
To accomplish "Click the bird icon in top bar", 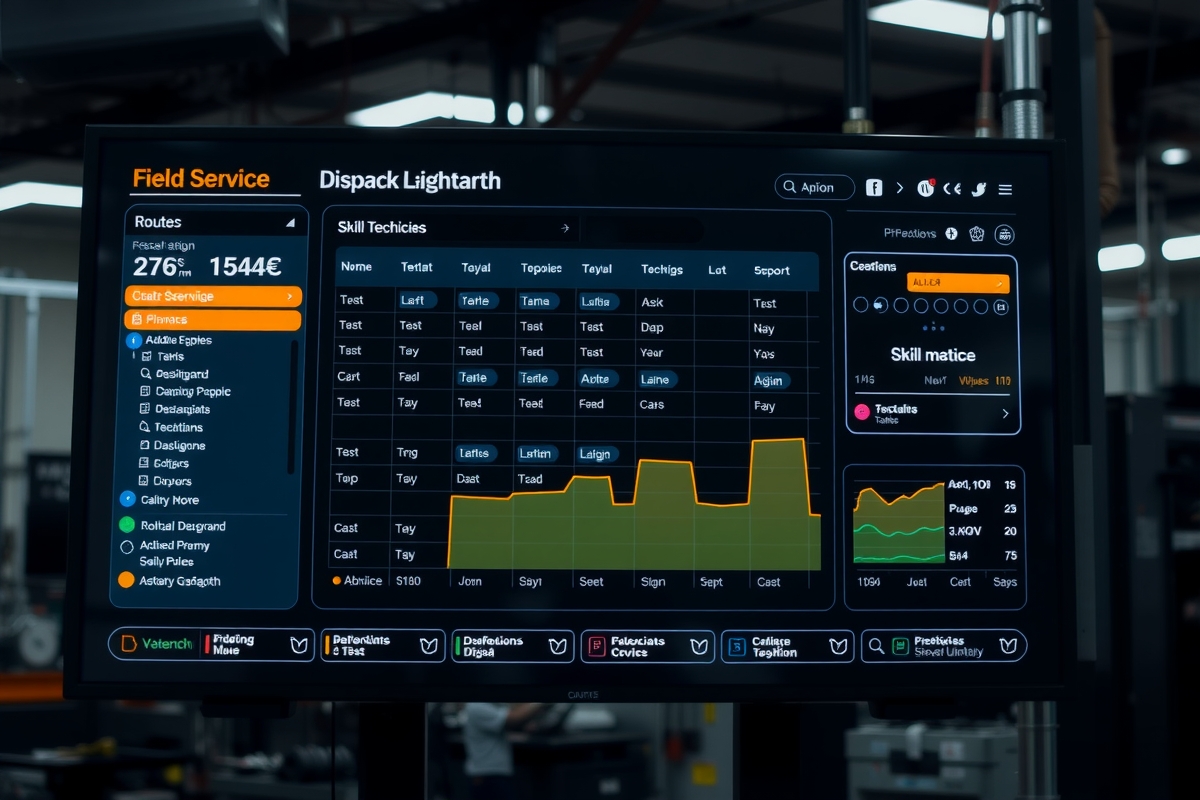I will [x=979, y=188].
